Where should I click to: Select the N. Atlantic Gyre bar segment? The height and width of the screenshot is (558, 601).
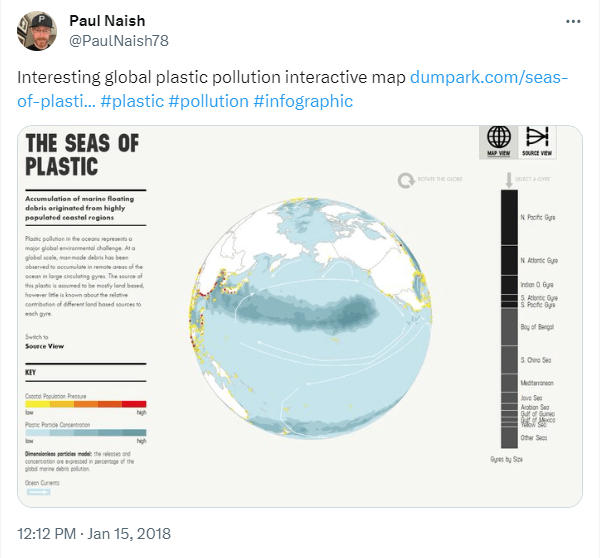(x=509, y=260)
